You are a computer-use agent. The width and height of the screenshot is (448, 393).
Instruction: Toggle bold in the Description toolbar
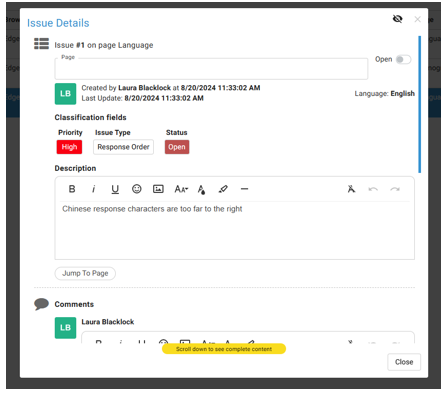click(72, 189)
